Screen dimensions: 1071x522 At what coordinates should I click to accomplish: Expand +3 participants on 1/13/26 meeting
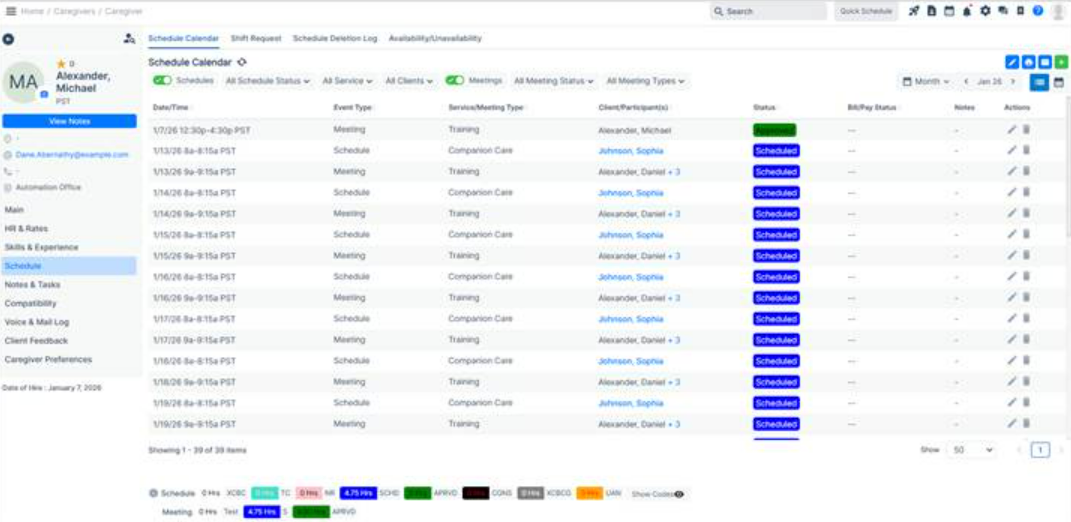[674, 172]
